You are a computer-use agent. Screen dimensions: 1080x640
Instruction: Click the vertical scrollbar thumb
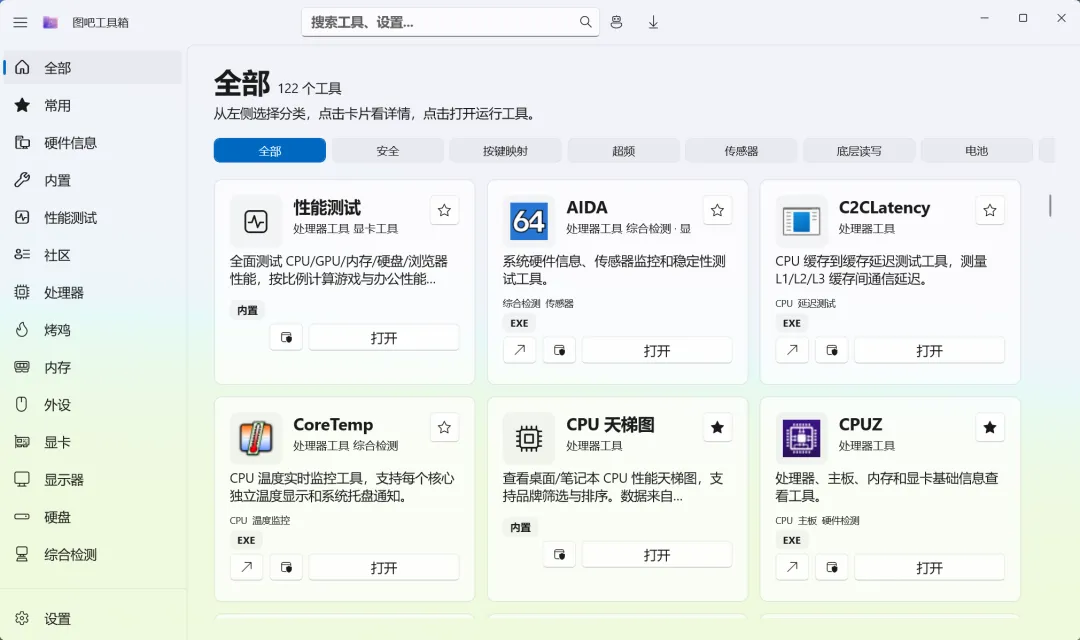[x=1050, y=205]
